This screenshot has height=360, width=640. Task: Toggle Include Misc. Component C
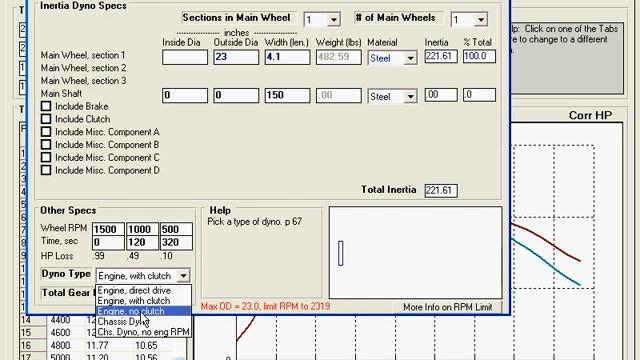46,157
